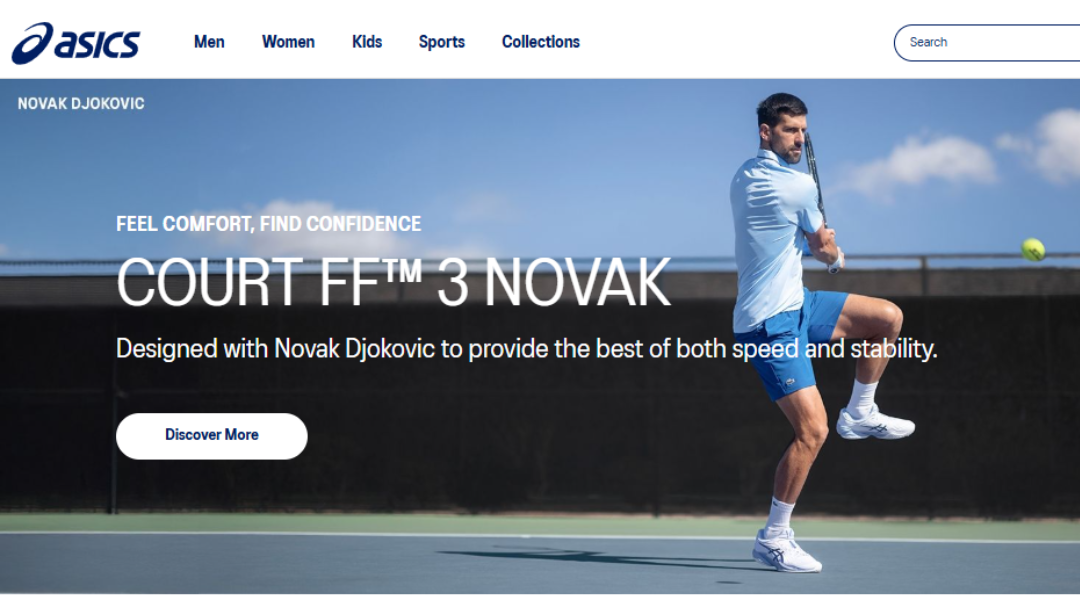Click the ASICS logo to go home
This screenshot has width=1080, height=600.
76,43
